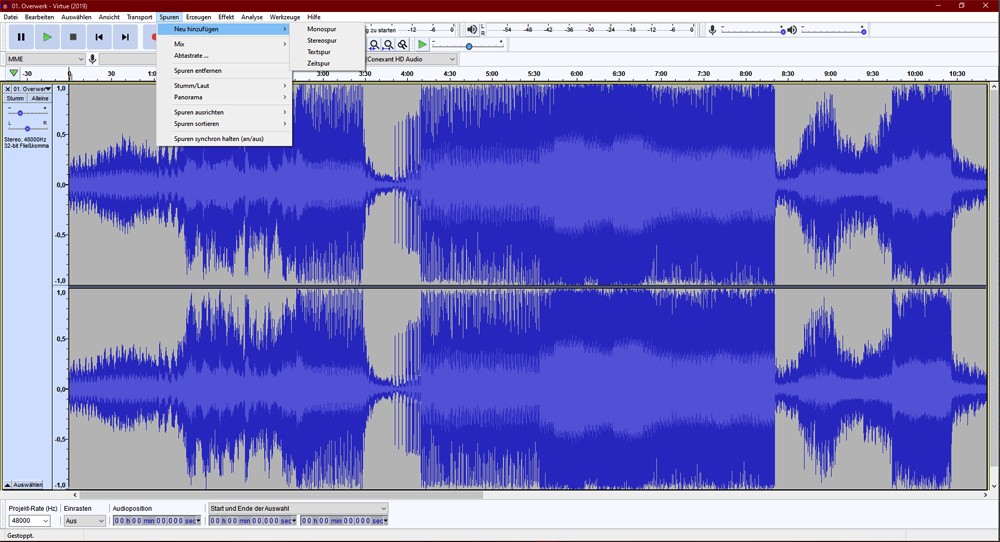Click the play-at-speed green arrow icon
The image size is (1000, 542).
point(422,45)
